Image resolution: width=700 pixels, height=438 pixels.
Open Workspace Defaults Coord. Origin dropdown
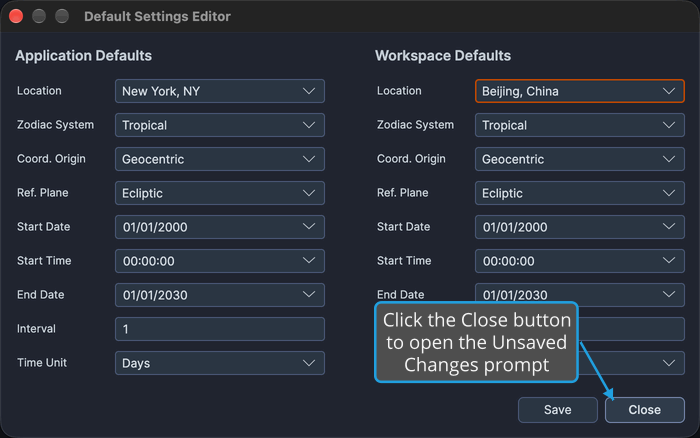579,159
